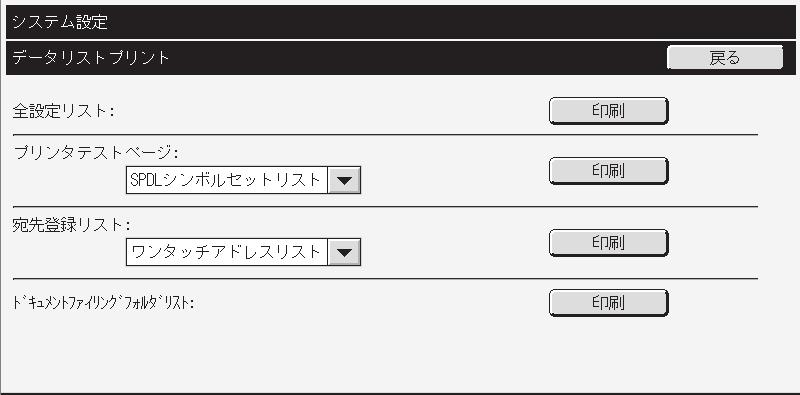Viewport: 800px width, 395px height.
Task: Click the divider above ドキュメントファイリングフォルダリスト
Action: tap(385, 279)
